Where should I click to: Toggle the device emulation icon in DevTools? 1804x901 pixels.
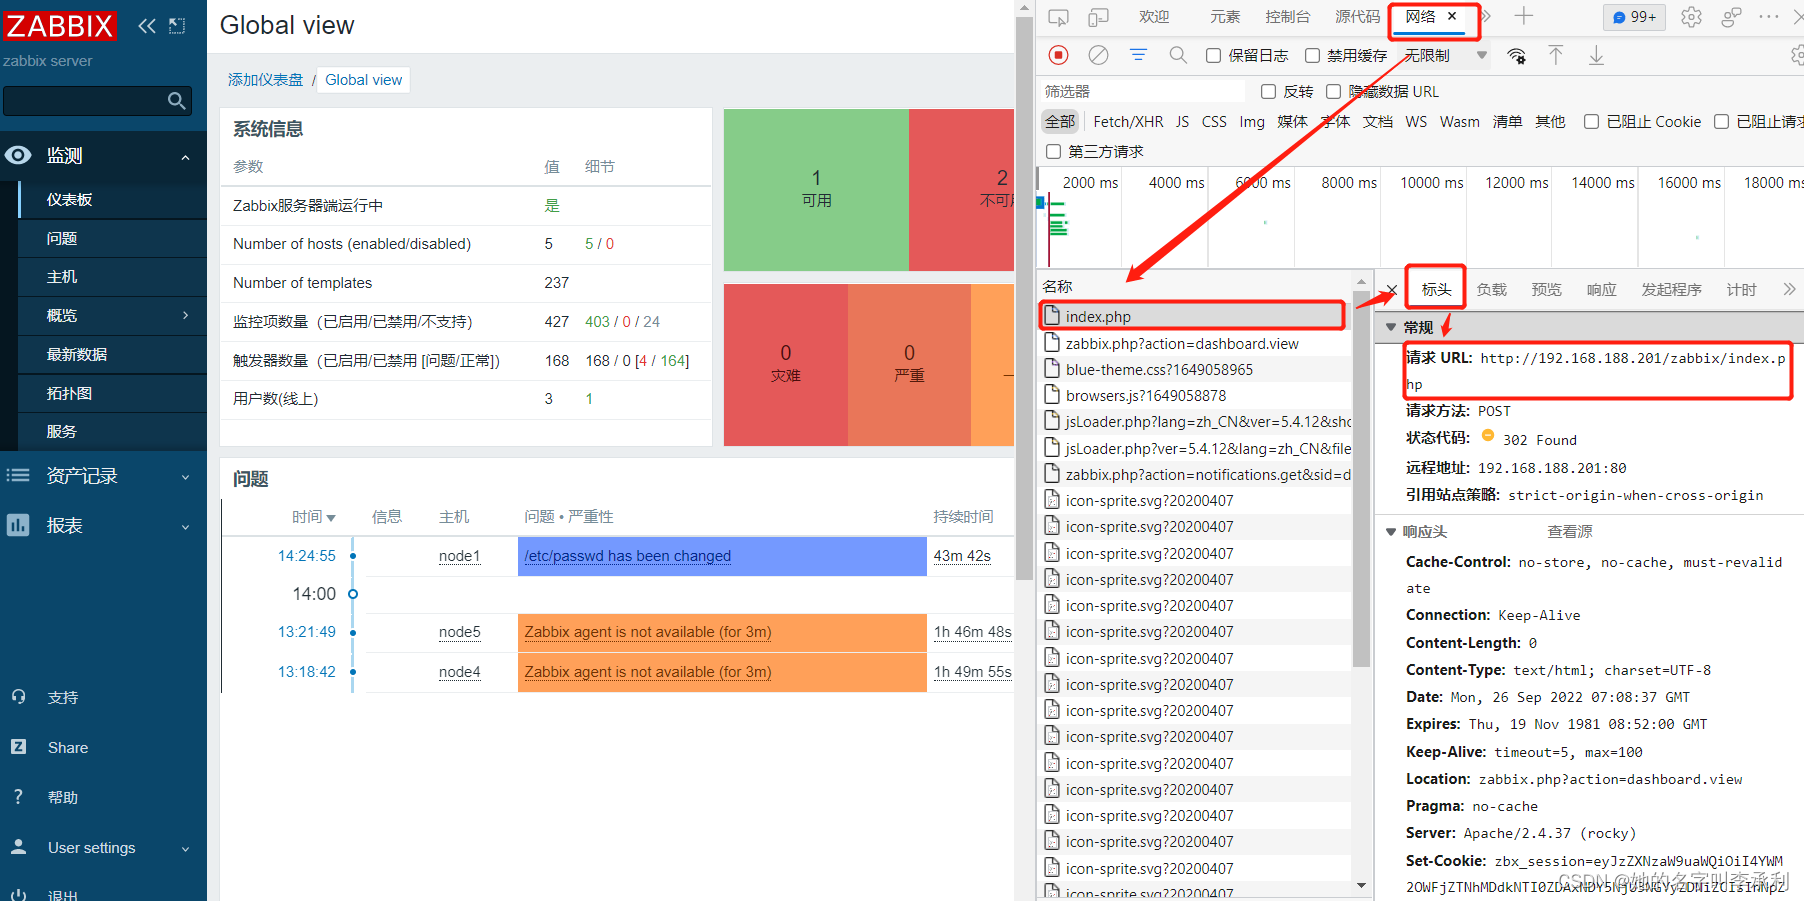click(1098, 17)
